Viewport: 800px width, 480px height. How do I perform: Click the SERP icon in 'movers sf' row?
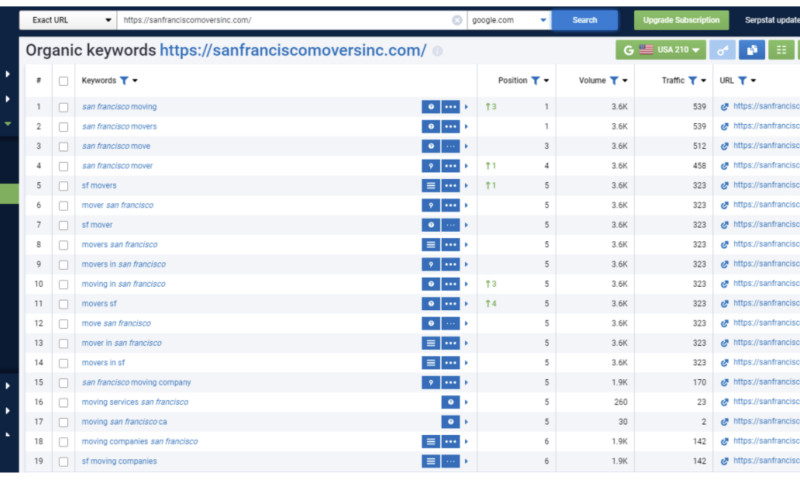[x=431, y=304]
